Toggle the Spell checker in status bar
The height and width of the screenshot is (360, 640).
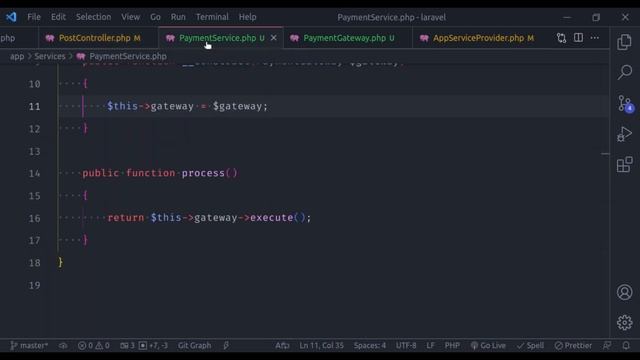pyautogui.click(x=530, y=345)
